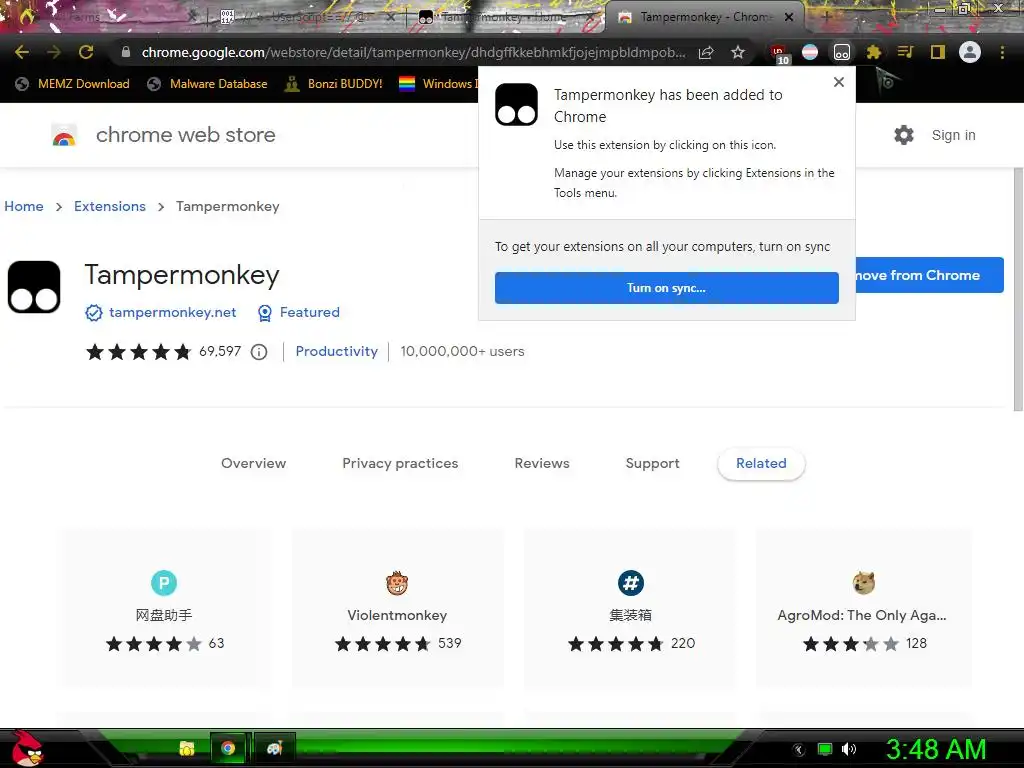Click the address bar URL

[413, 52]
